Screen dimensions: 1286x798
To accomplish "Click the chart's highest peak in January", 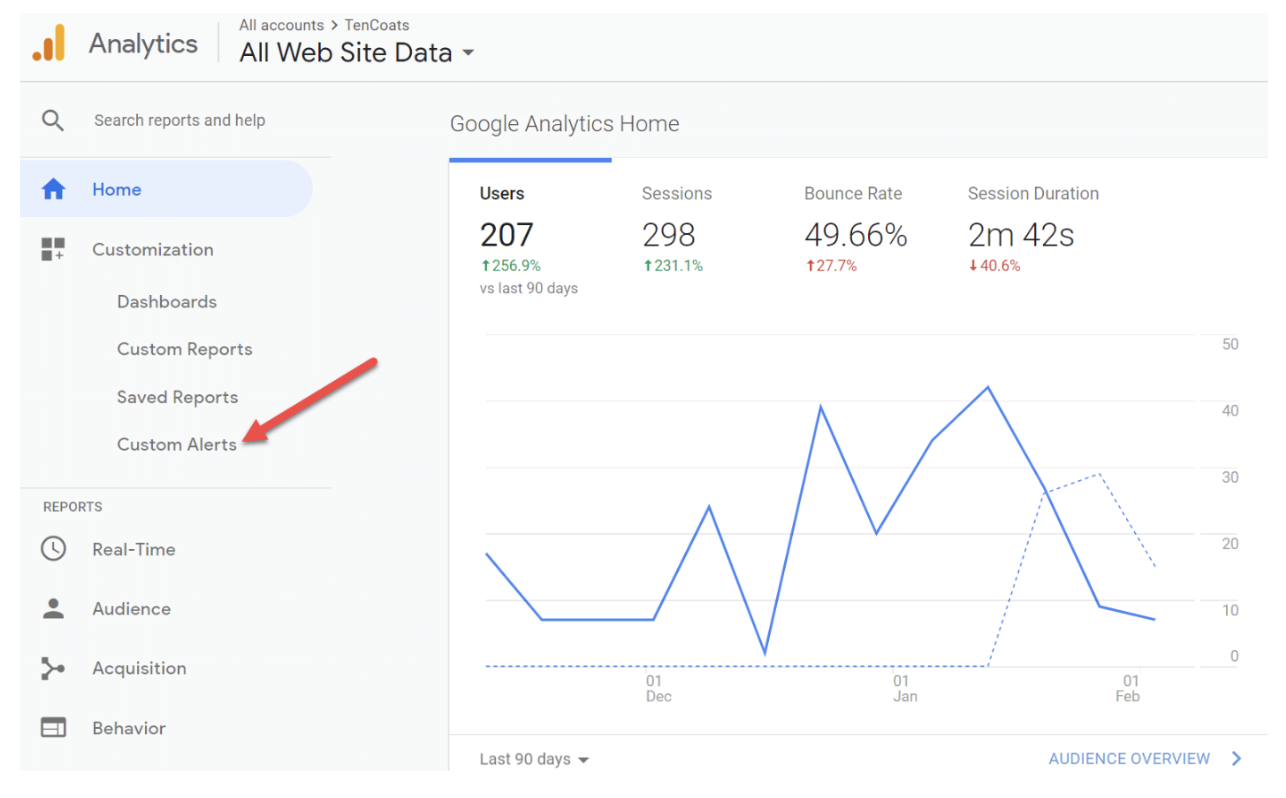I will (988, 387).
